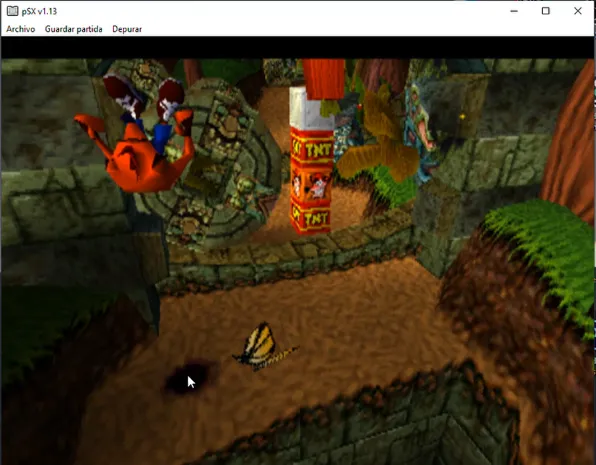Click the pSX app icon in title bar
The width and height of the screenshot is (596, 465).
click(x=12, y=11)
